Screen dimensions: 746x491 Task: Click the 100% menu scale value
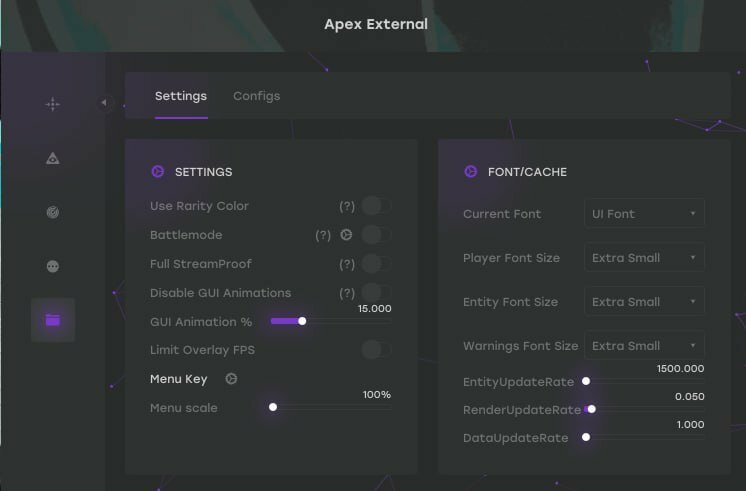click(377, 395)
